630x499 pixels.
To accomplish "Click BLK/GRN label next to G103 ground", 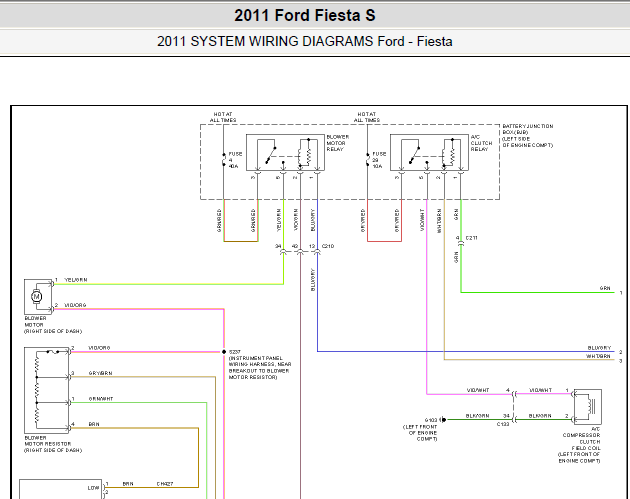I will click(x=477, y=416).
